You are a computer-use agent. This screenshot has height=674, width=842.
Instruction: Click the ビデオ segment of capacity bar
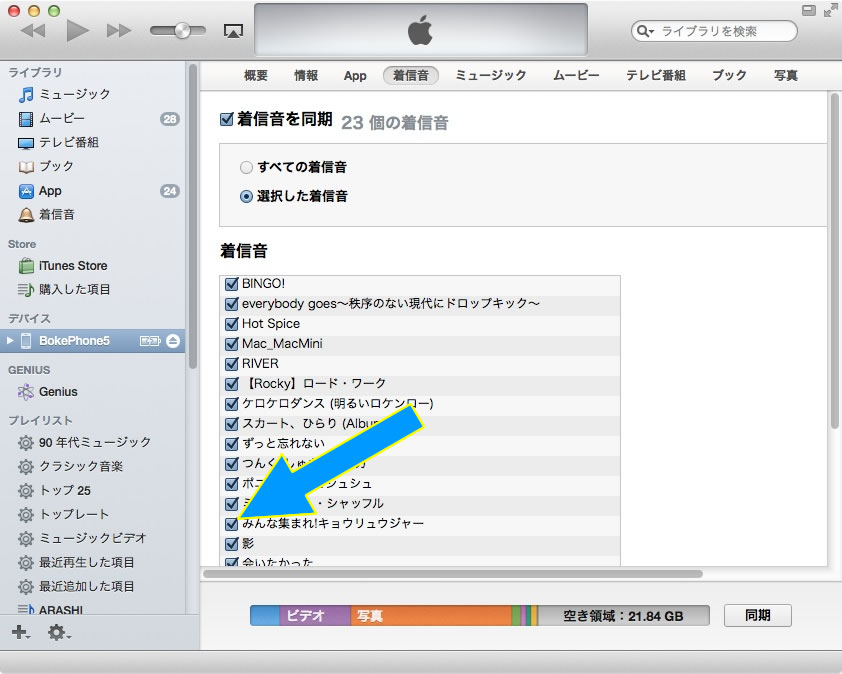315,615
